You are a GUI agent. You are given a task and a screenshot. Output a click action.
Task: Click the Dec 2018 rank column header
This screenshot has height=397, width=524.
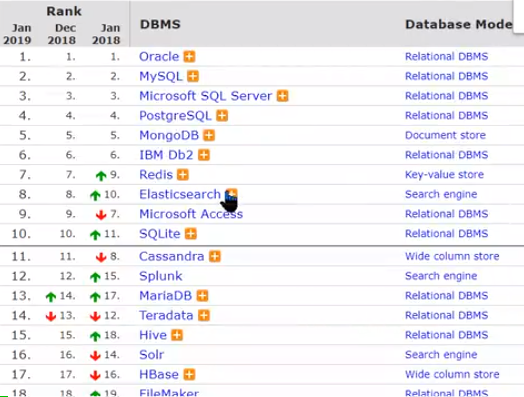pyautogui.click(x=62, y=34)
